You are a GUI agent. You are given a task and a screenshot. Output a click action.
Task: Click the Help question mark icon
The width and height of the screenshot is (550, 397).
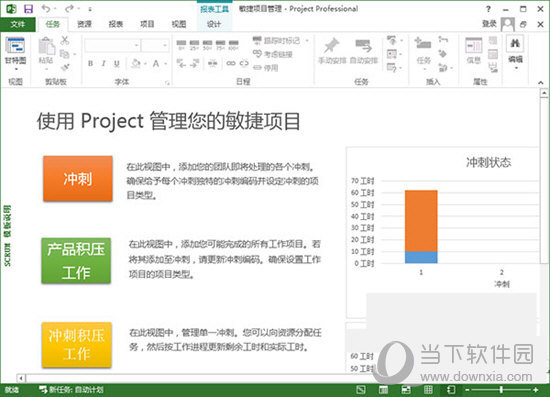(x=488, y=9)
